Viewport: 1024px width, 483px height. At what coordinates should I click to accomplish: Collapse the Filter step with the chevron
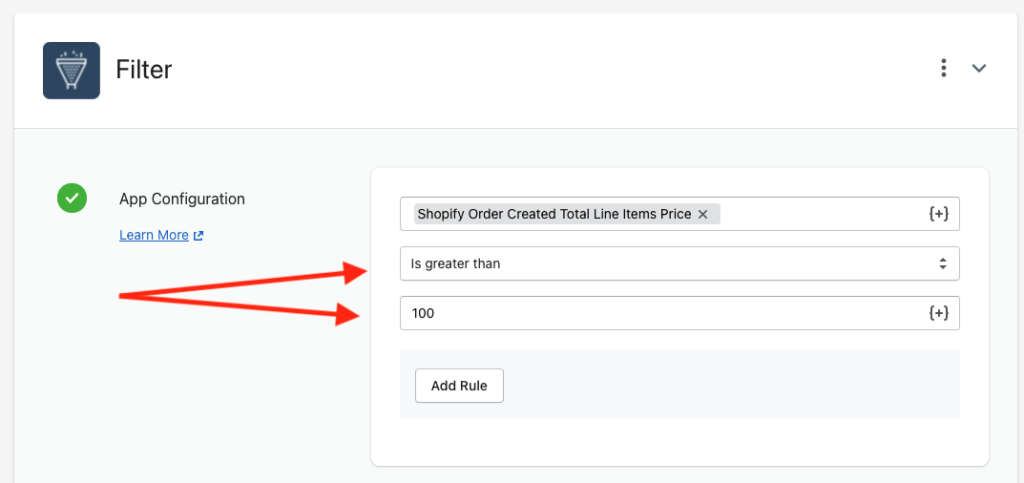(x=978, y=68)
